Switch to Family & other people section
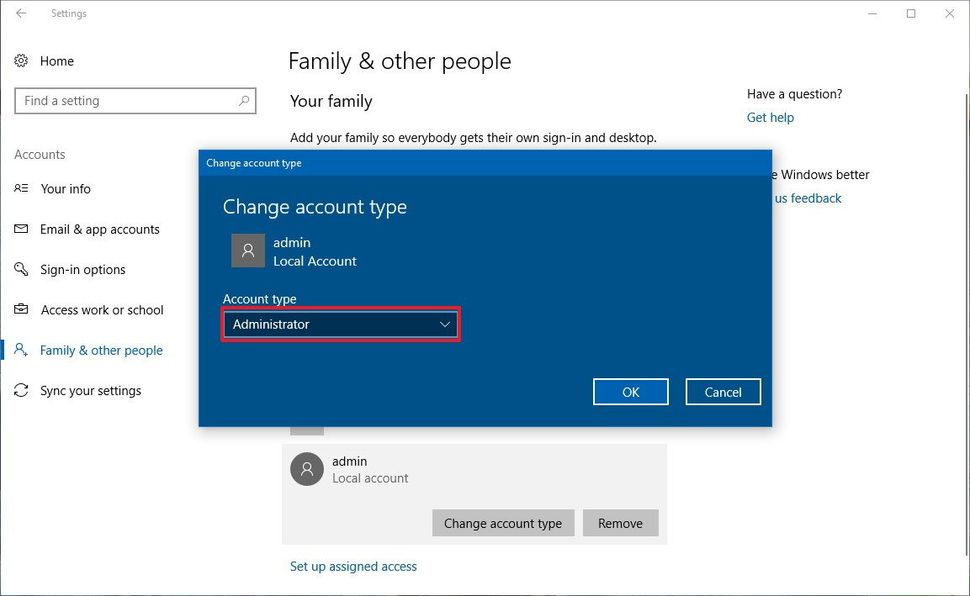The height and width of the screenshot is (596, 970). coord(102,350)
